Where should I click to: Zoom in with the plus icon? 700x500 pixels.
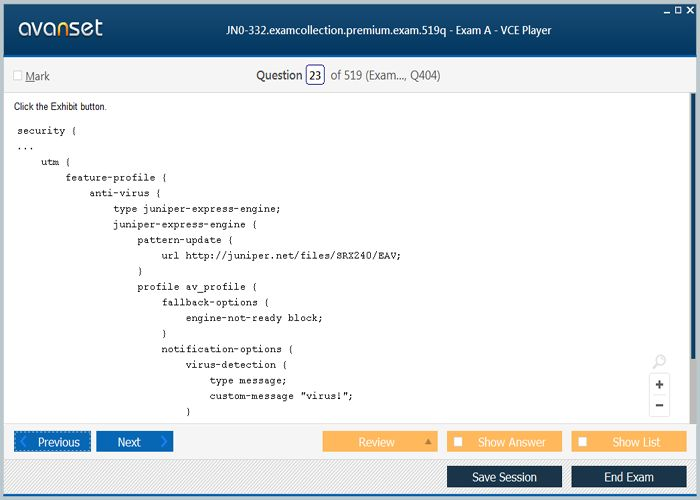coord(659,384)
